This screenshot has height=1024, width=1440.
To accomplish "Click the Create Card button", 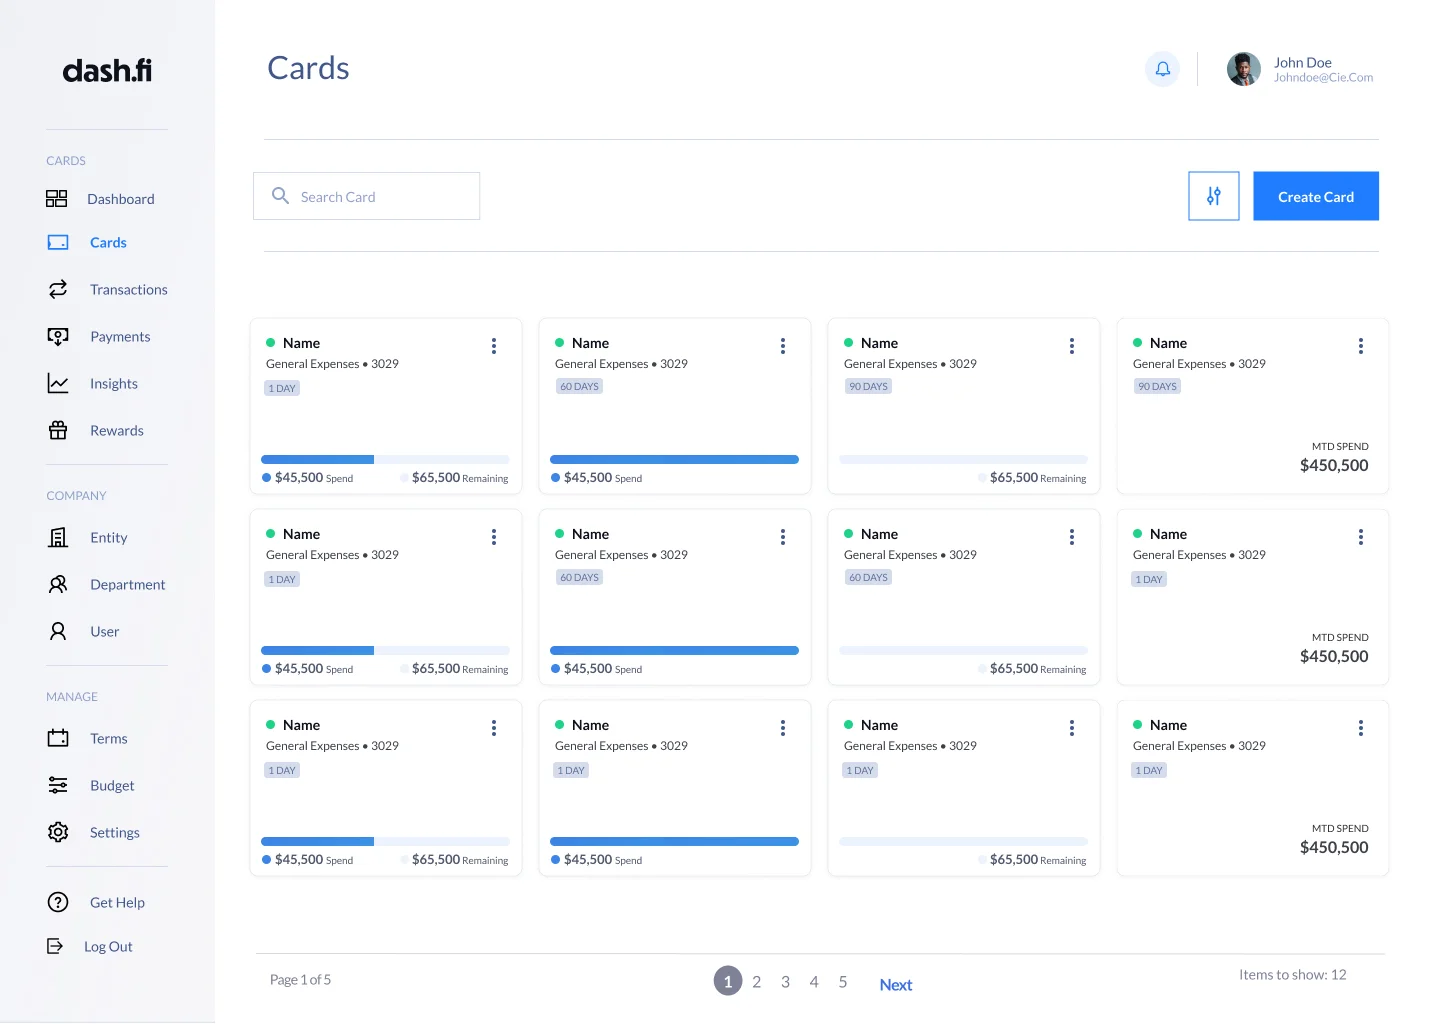I will [1315, 196].
